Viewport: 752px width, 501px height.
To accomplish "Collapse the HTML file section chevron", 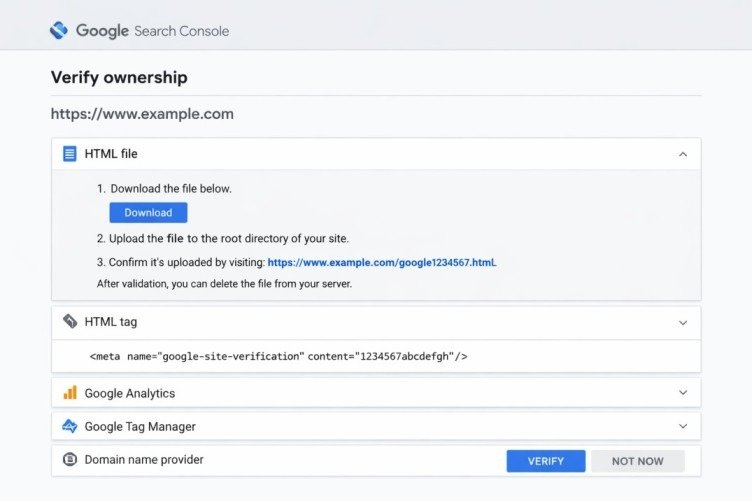I will 683,154.
